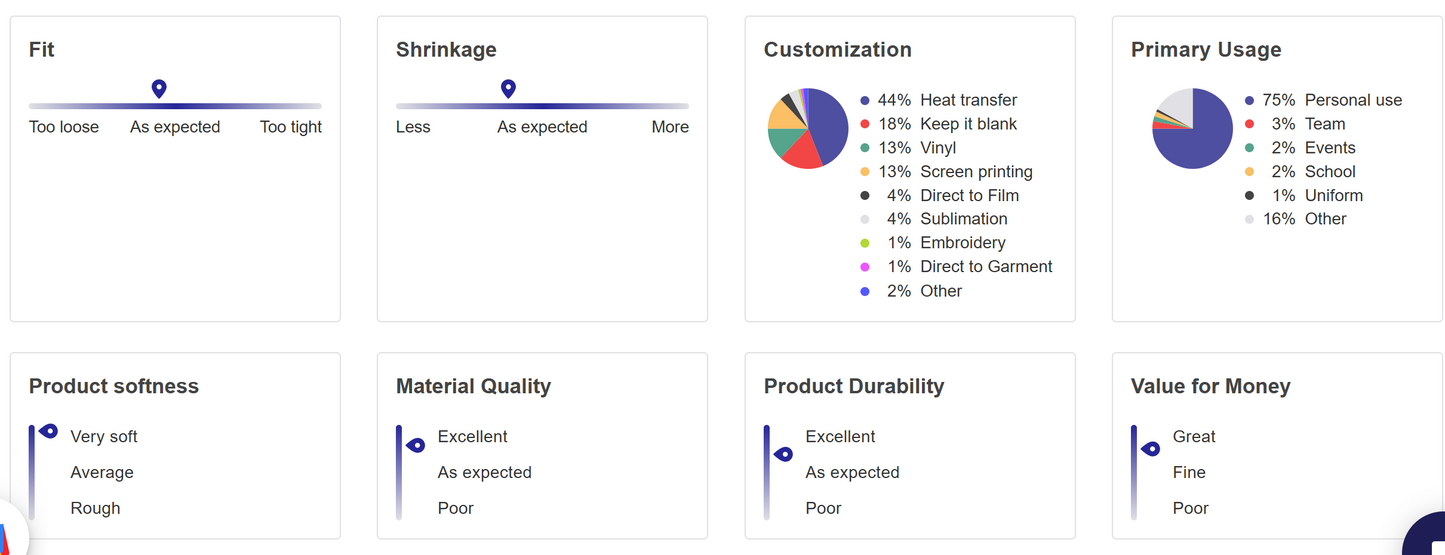The height and width of the screenshot is (555, 1445).
Task: Click the "Very soft" softness label
Action: coord(104,437)
